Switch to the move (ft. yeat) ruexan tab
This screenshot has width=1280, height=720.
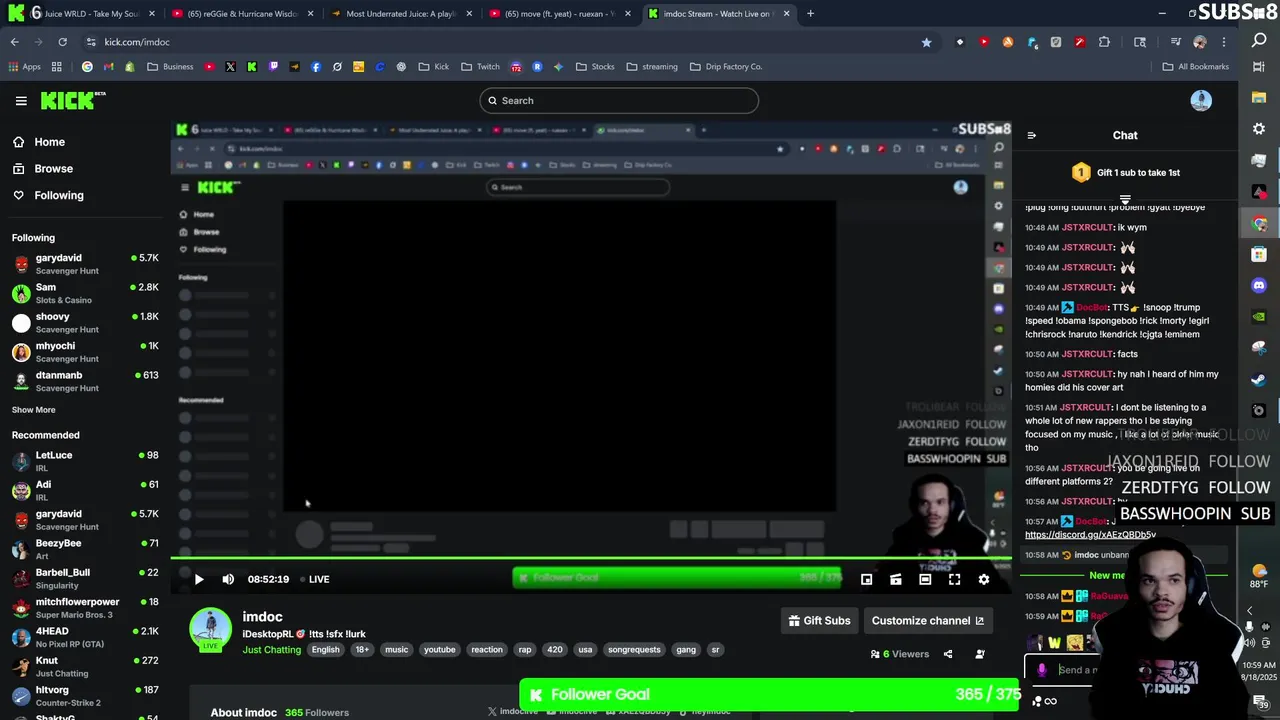click(559, 14)
